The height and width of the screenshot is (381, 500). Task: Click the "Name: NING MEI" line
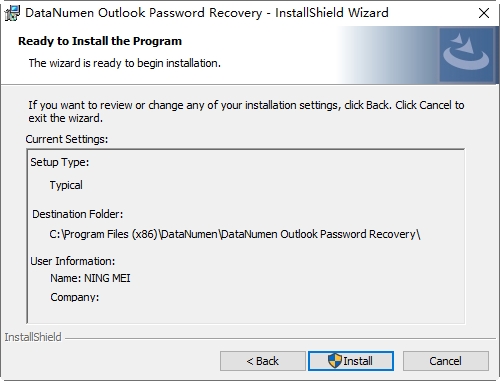90,278
